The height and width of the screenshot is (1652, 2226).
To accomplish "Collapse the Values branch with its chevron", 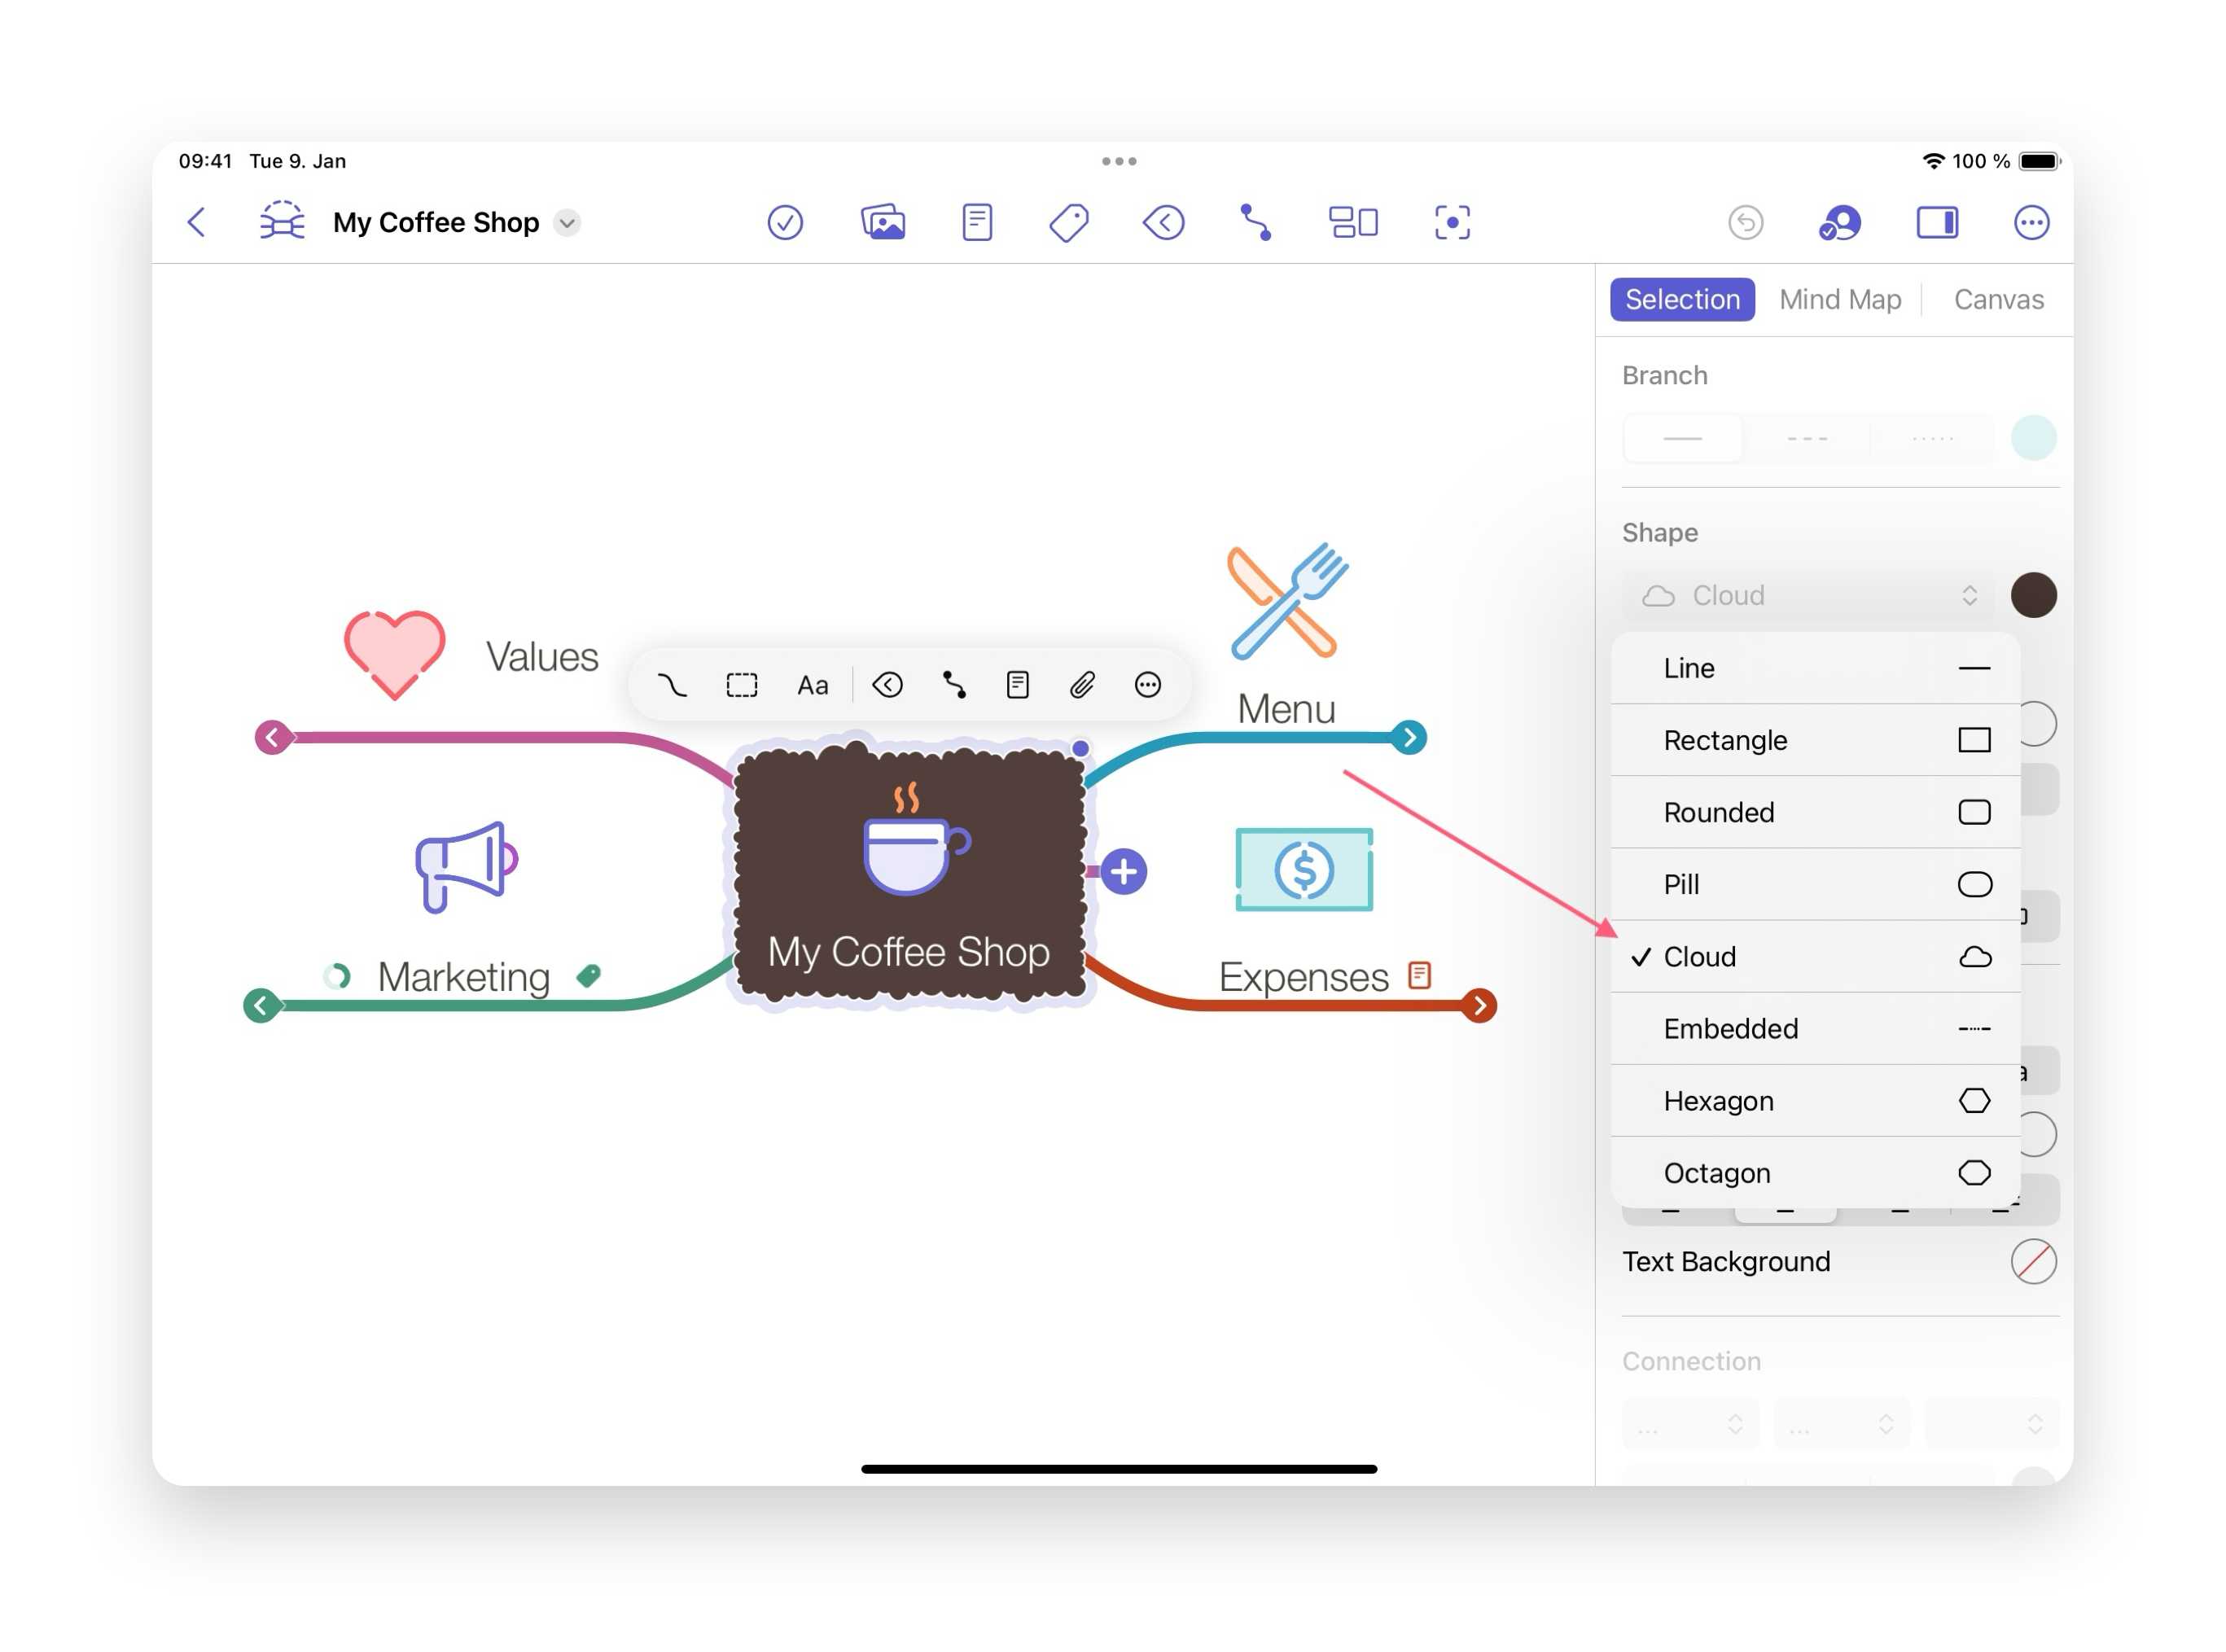I will click(x=272, y=737).
